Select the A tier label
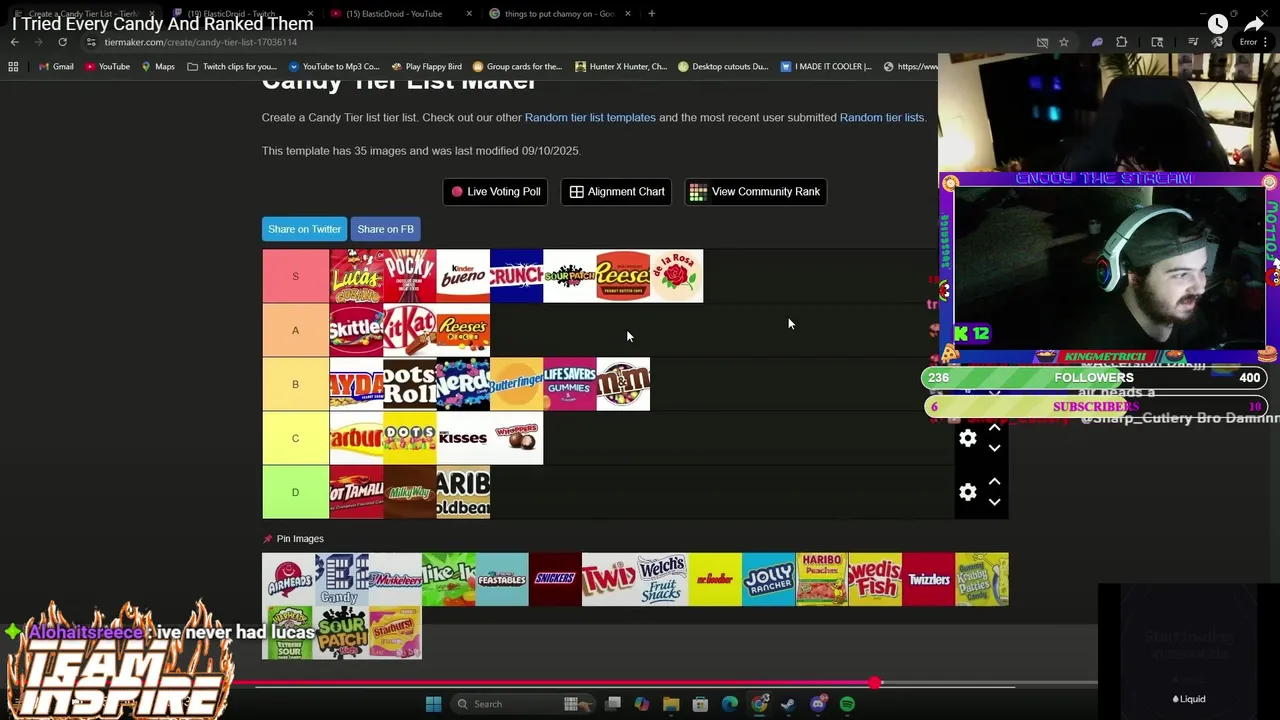Viewport: 1280px width, 720px height. 295,330
